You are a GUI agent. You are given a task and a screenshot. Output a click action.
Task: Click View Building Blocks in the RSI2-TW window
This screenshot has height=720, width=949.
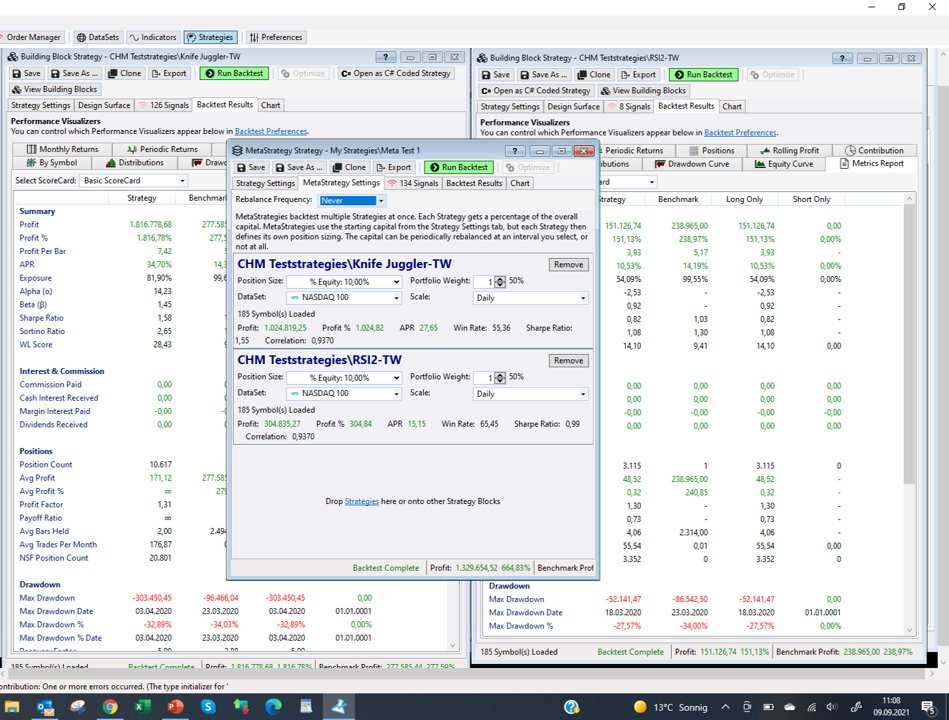(644, 90)
